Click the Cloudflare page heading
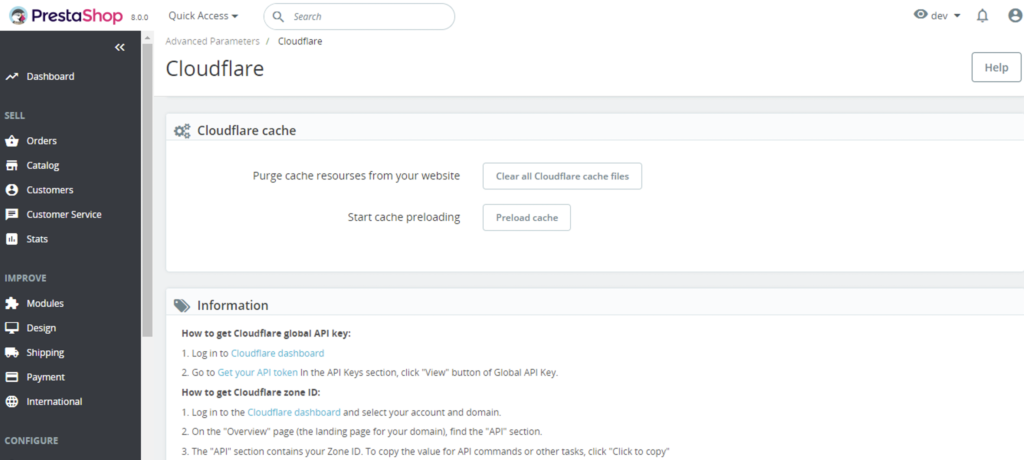 coord(215,69)
